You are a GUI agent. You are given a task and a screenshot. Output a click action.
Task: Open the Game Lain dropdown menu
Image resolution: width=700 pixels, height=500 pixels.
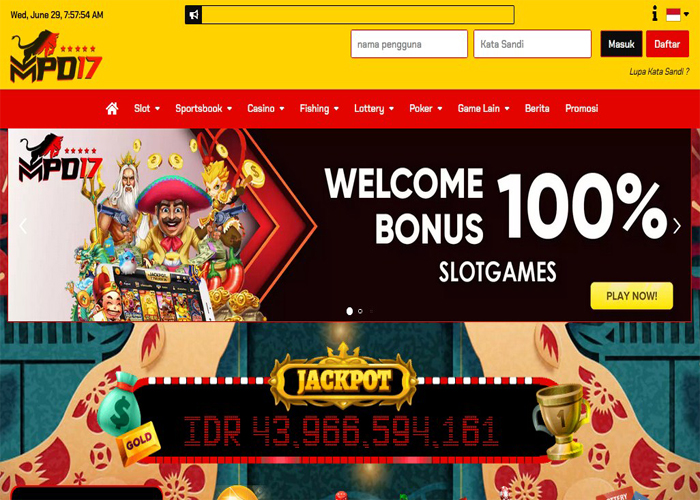[483, 108]
